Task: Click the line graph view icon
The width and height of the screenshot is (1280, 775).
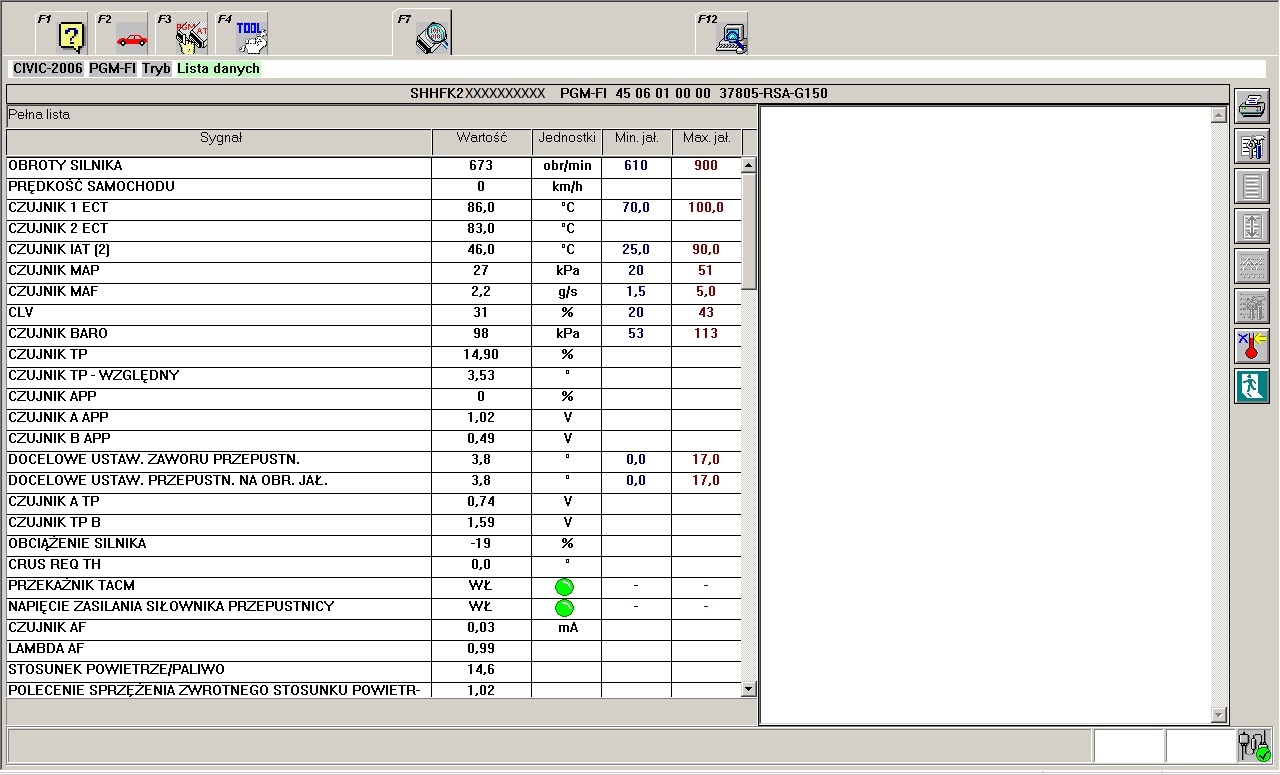Action: click(x=1252, y=266)
